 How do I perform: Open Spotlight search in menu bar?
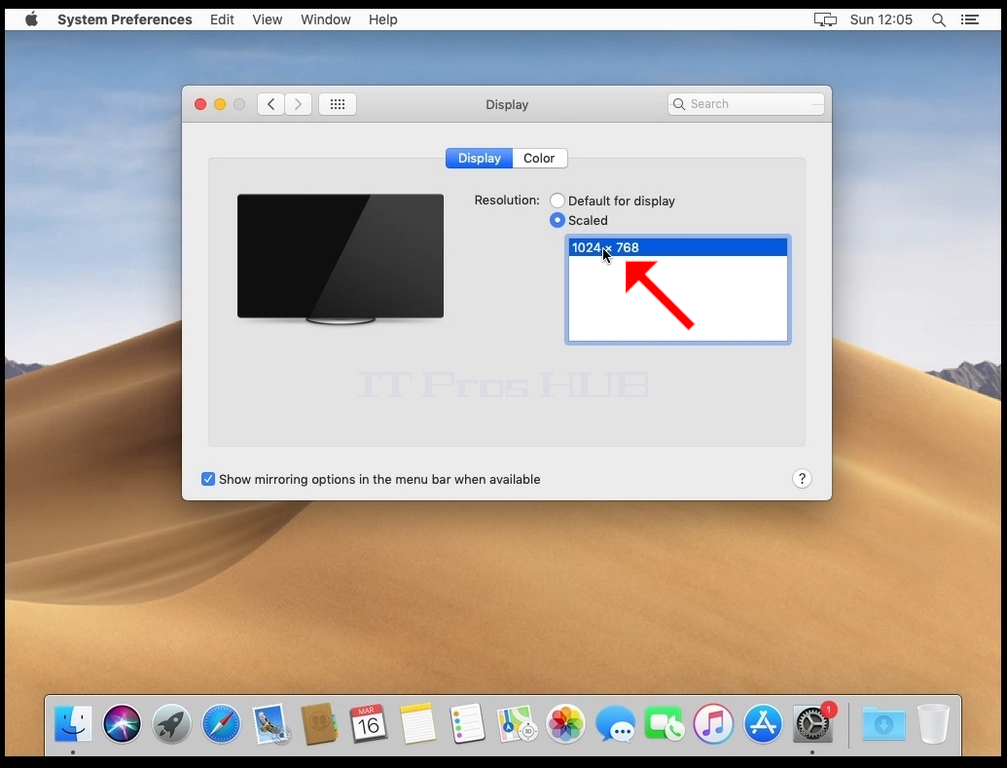click(x=938, y=20)
